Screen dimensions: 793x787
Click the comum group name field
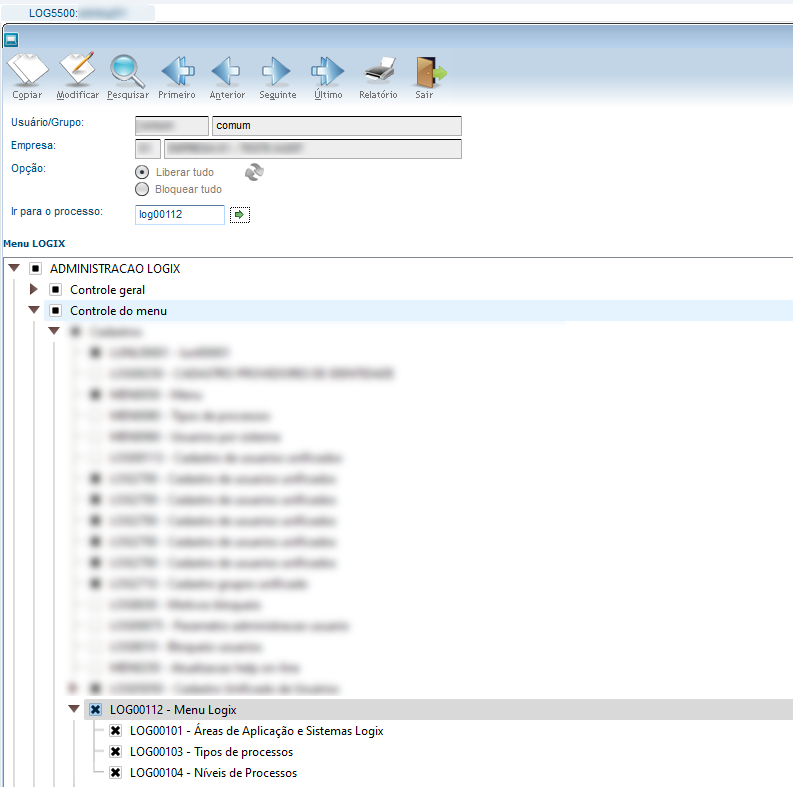tap(337, 125)
